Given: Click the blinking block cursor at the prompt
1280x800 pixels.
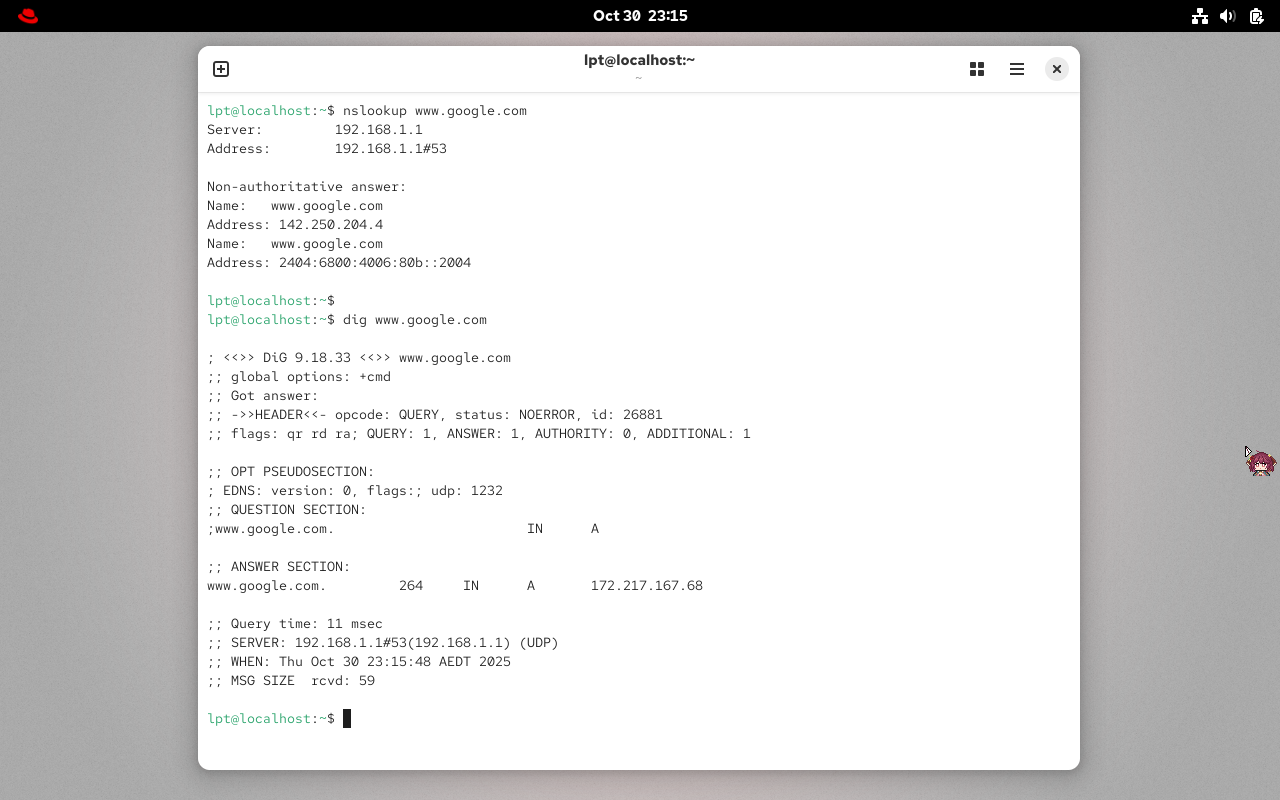Looking at the screenshot, I should pos(347,718).
